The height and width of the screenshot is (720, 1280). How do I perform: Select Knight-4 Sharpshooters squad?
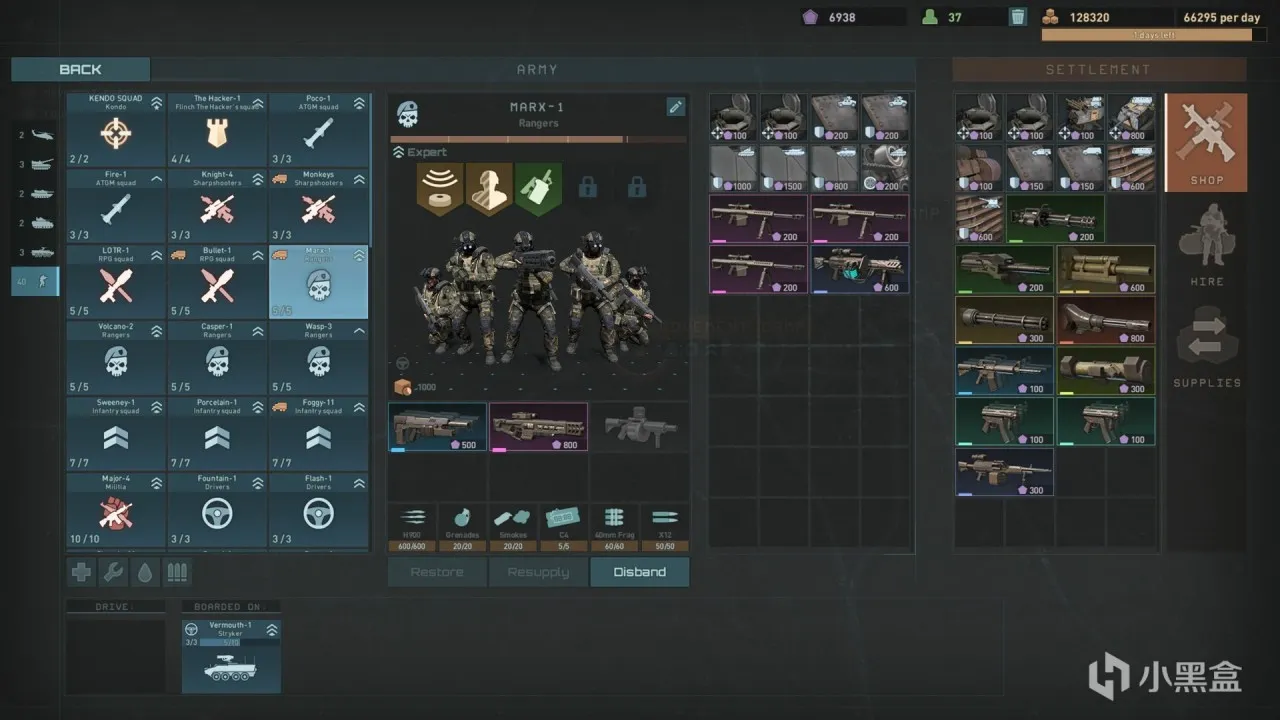217,206
